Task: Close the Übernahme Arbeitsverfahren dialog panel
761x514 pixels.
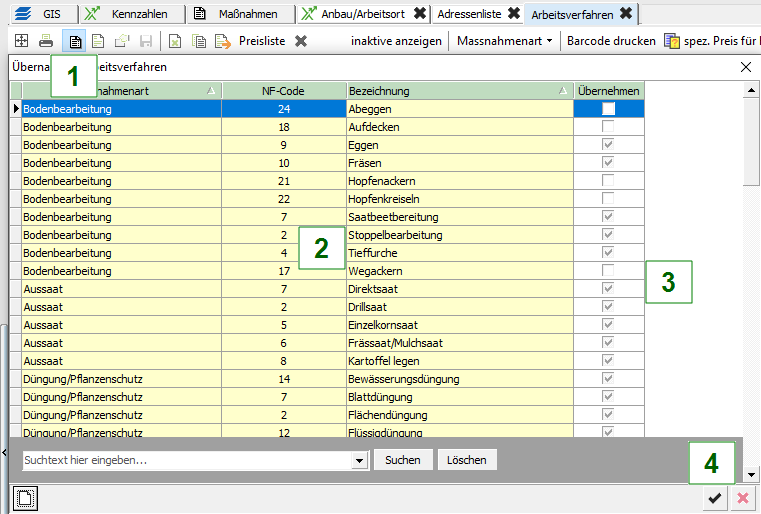Action: [x=745, y=67]
